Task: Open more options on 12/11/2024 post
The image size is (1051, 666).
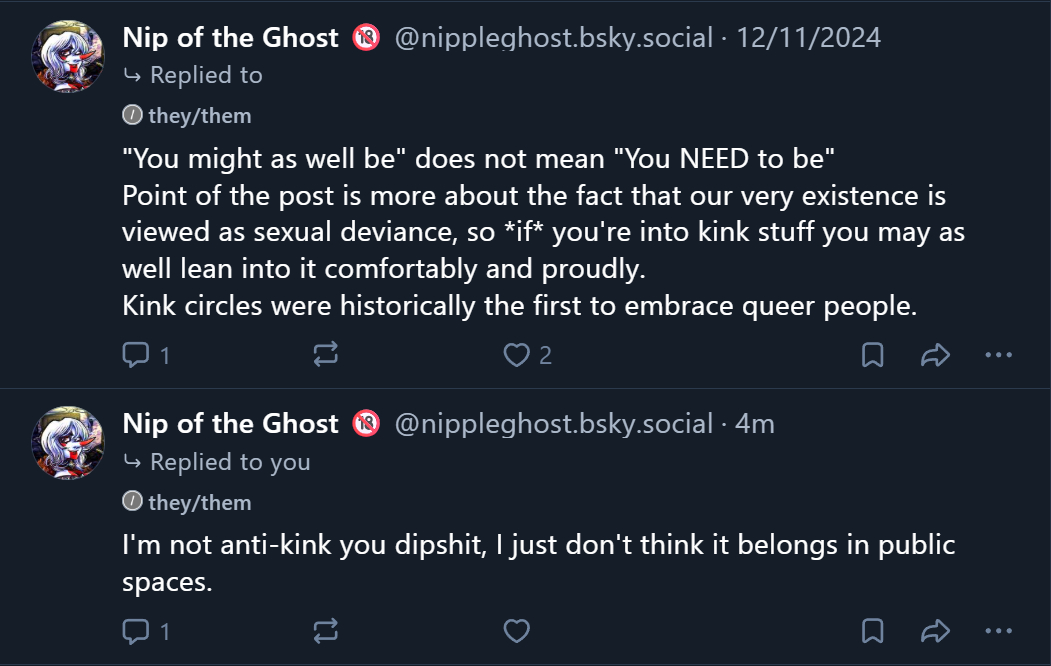Action: tap(999, 355)
